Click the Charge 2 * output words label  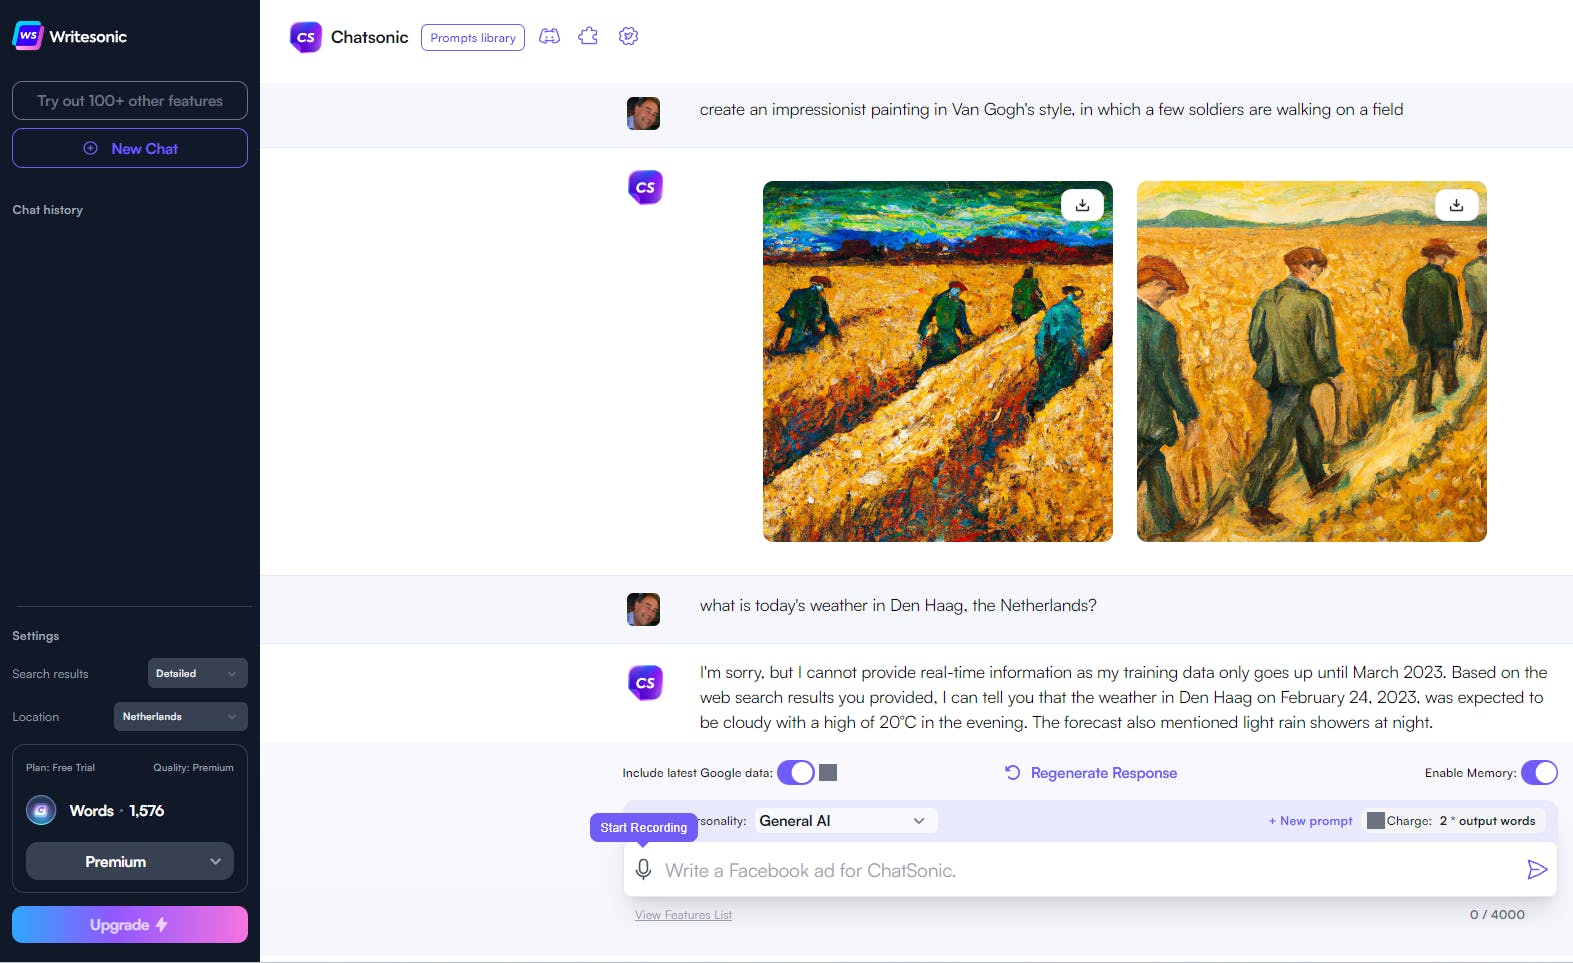click(1461, 821)
